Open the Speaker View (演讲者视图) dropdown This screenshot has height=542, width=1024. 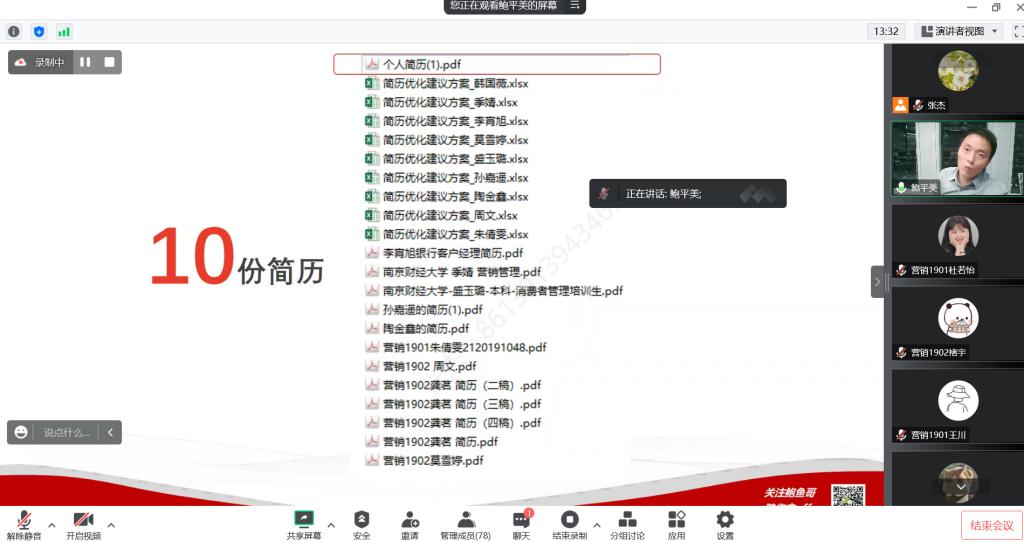[959, 31]
